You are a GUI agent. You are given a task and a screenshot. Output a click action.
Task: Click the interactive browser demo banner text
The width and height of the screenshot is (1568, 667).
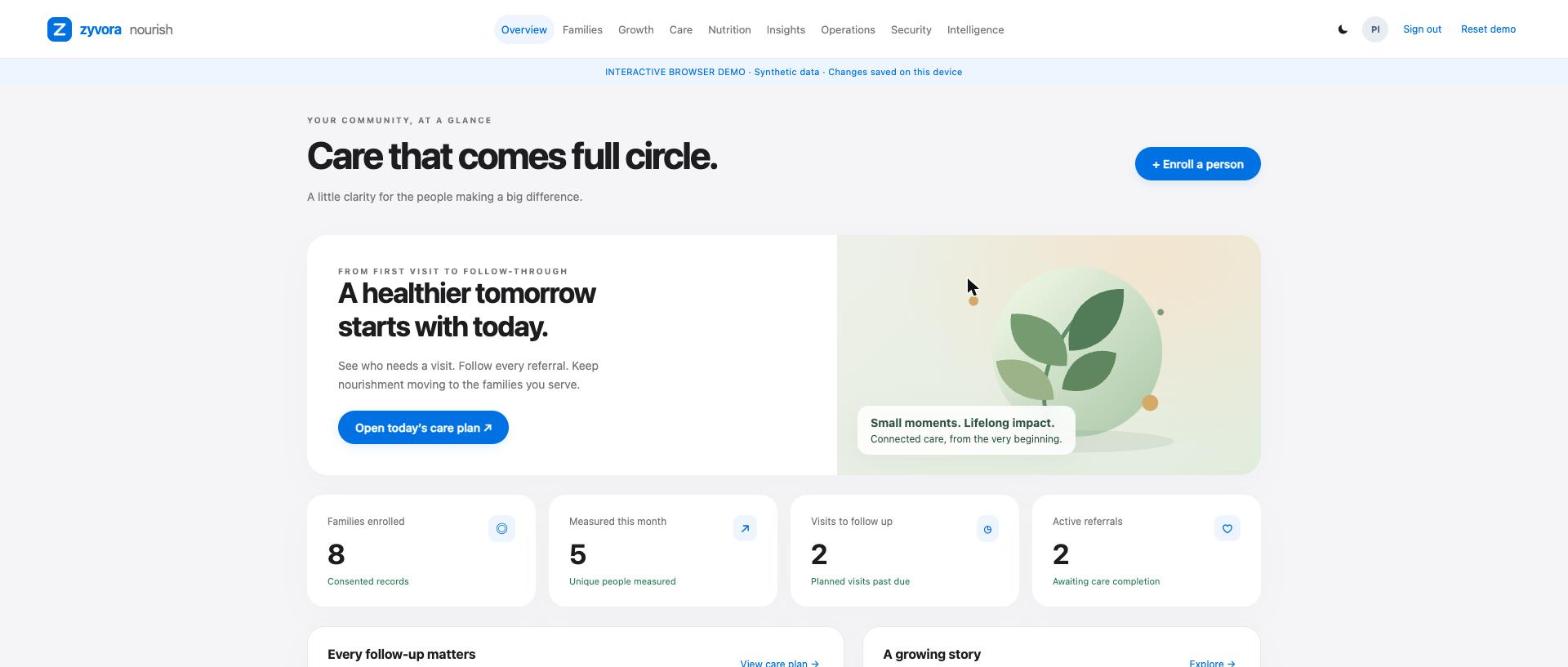coord(784,72)
